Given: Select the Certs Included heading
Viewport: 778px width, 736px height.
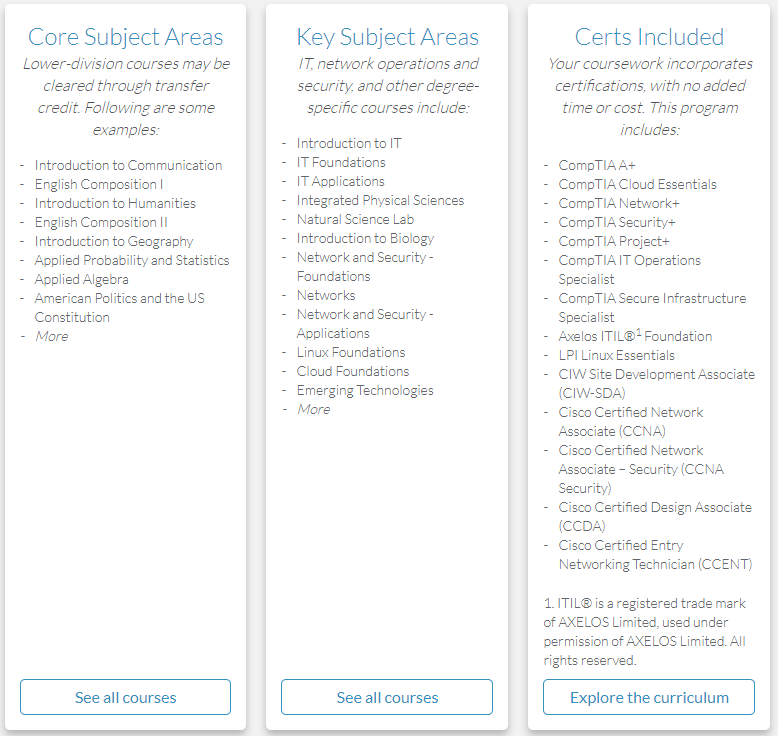Looking at the screenshot, I should tap(649, 37).
